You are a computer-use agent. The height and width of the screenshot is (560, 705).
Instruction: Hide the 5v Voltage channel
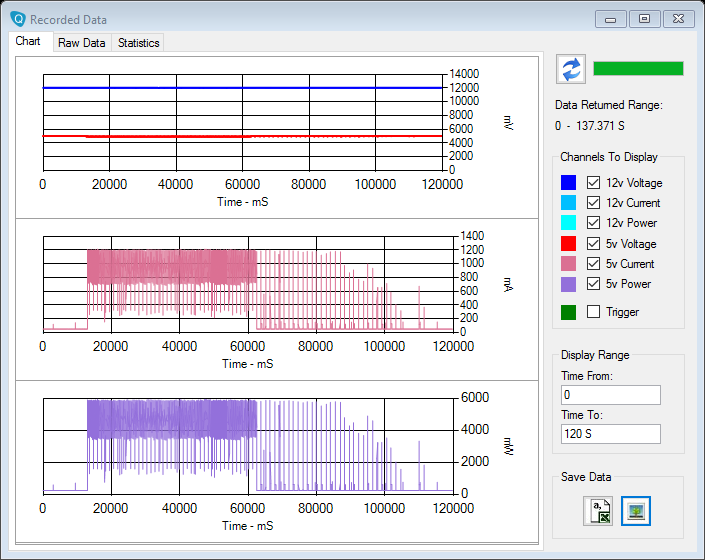[593, 244]
